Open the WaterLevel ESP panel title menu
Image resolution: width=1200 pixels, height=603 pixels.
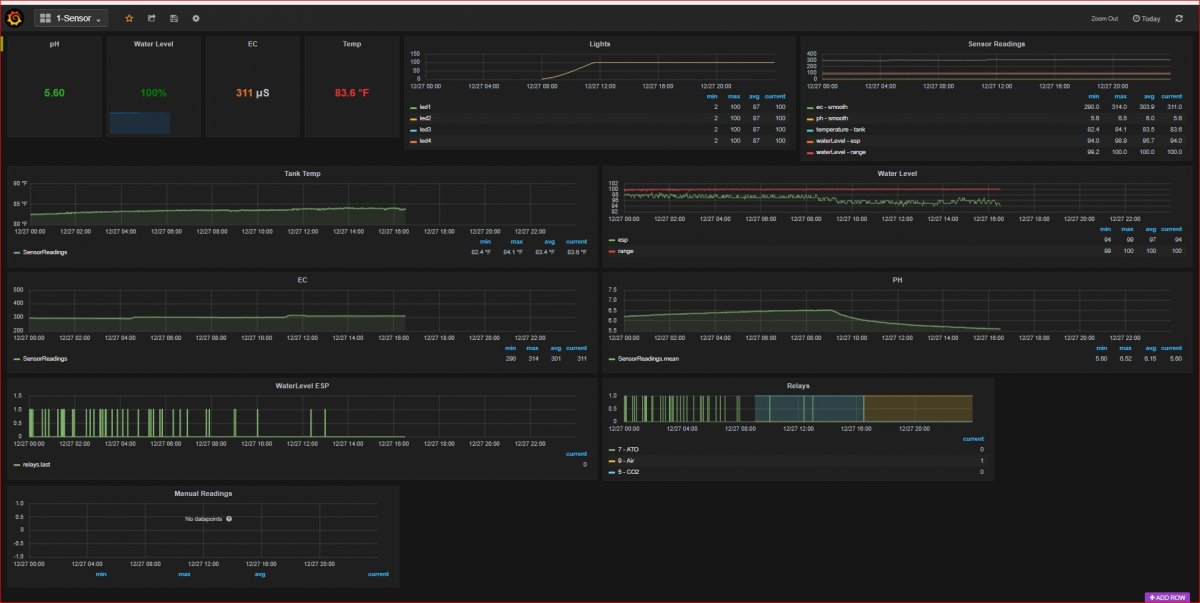point(302,384)
